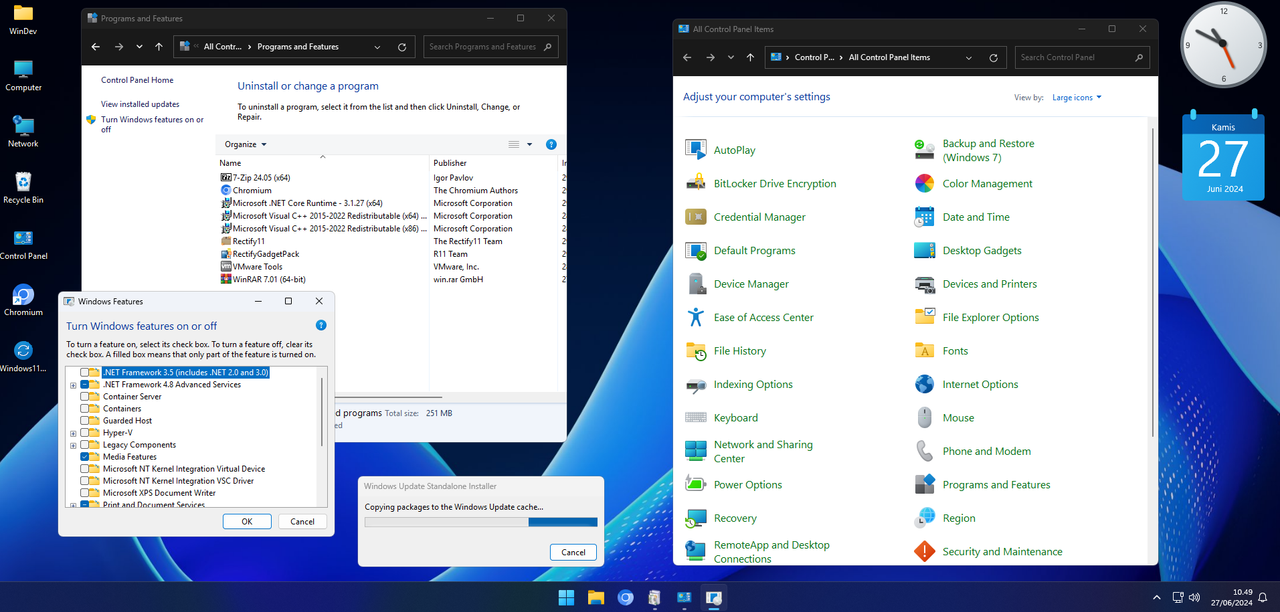Image resolution: width=1280 pixels, height=612 pixels.
Task: Open the Fonts item
Action: point(941,351)
